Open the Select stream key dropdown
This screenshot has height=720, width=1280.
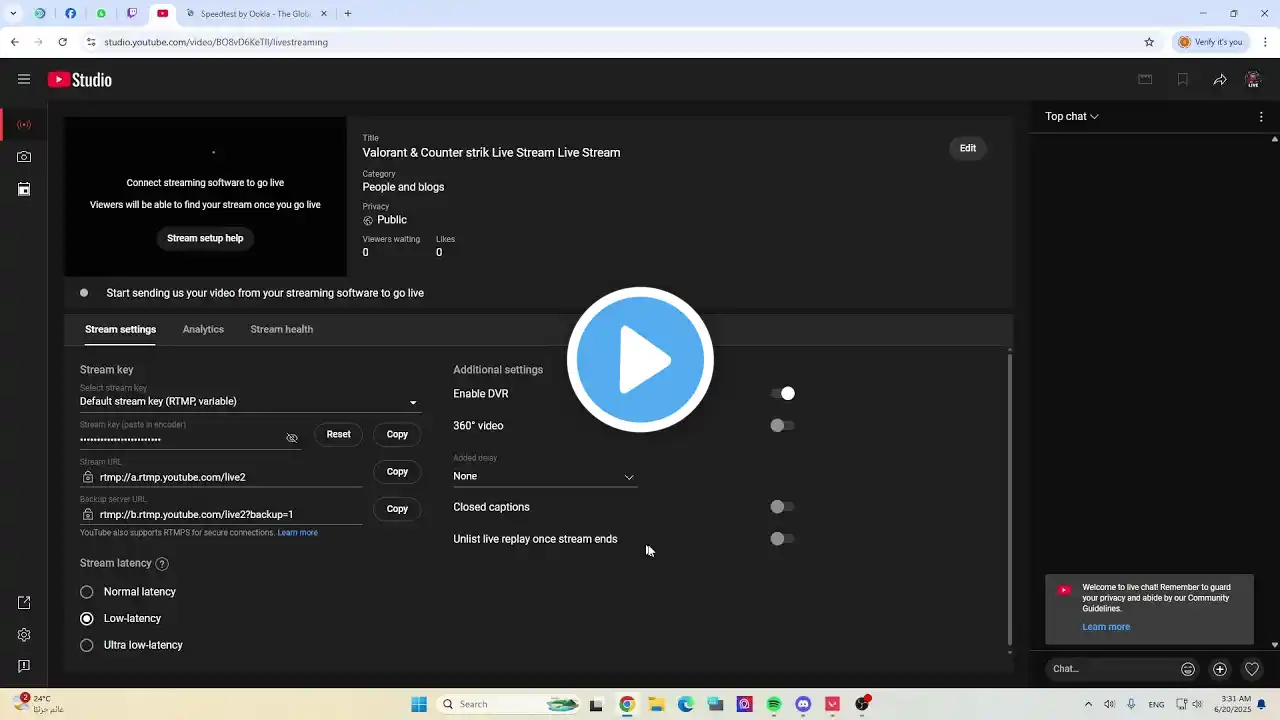point(250,401)
